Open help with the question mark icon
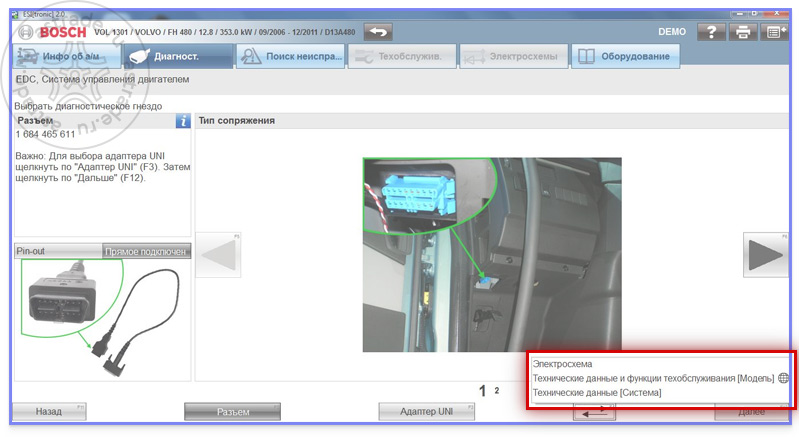The width and height of the screenshot is (799, 437). coord(711,32)
